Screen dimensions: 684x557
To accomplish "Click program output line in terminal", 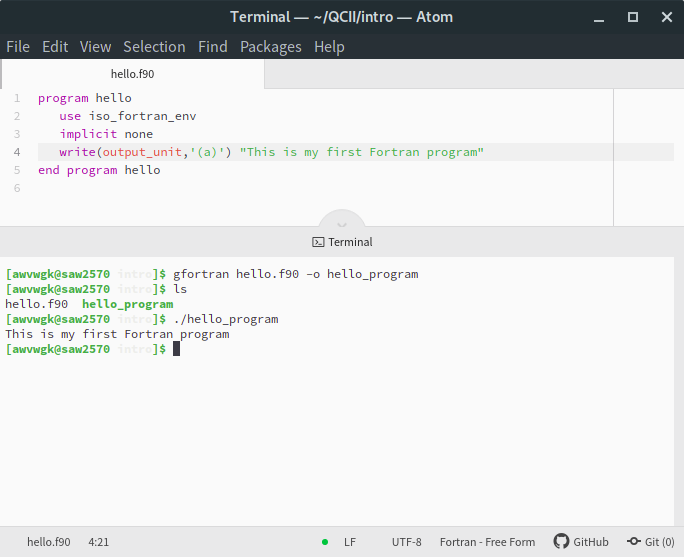I will (117, 334).
